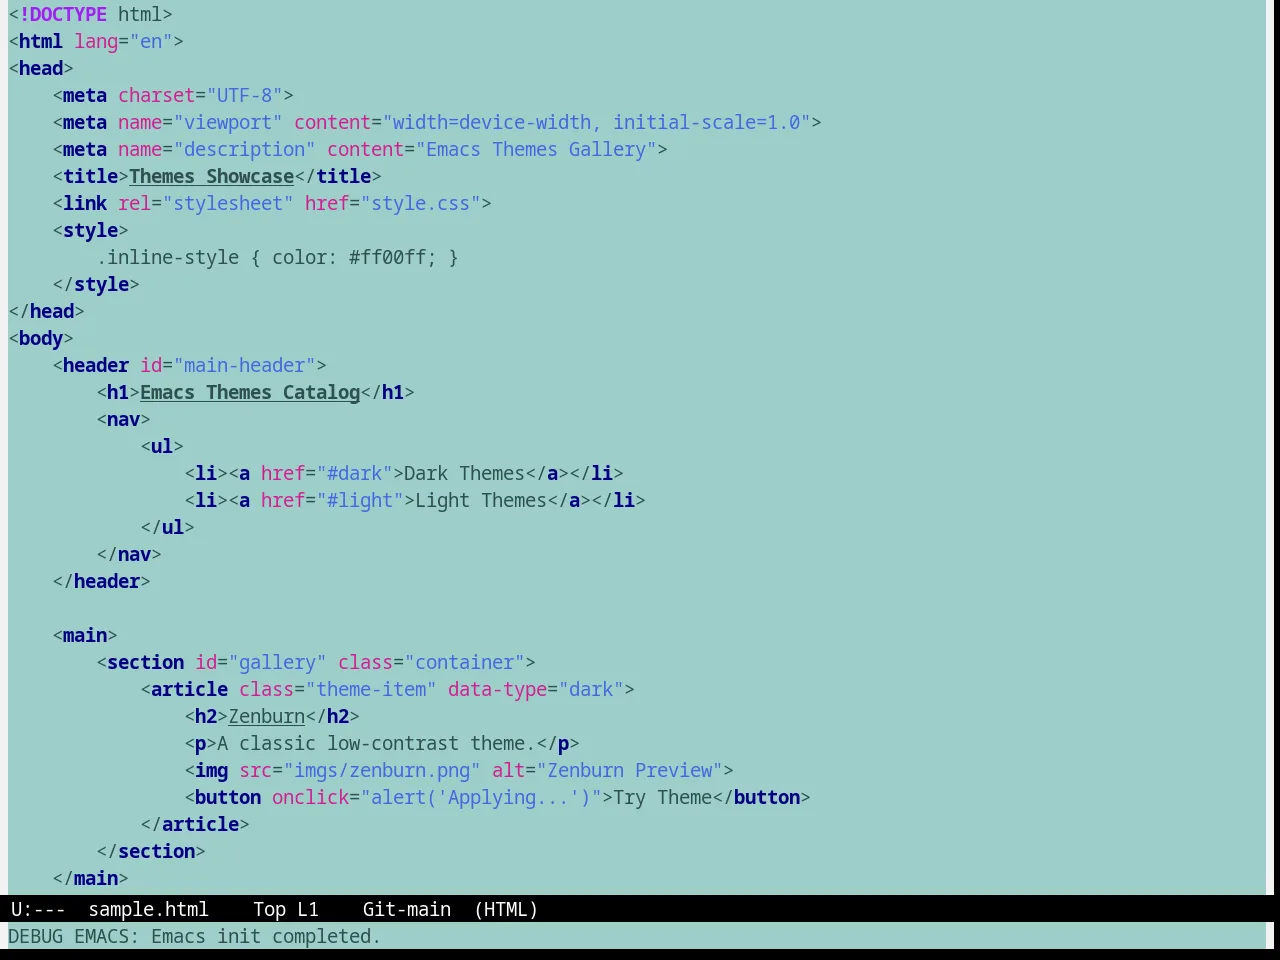This screenshot has width=1280, height=960.
Task: Click the paragraph 'A classic low-contrast theme.'
Action: point(376,743)
